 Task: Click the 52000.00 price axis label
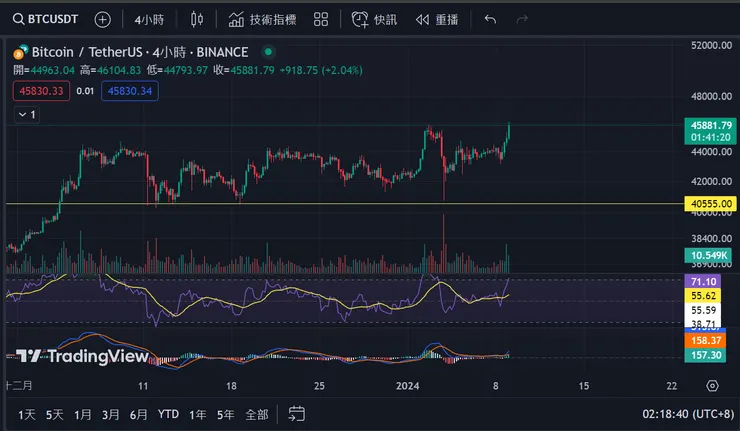[711, 45]
